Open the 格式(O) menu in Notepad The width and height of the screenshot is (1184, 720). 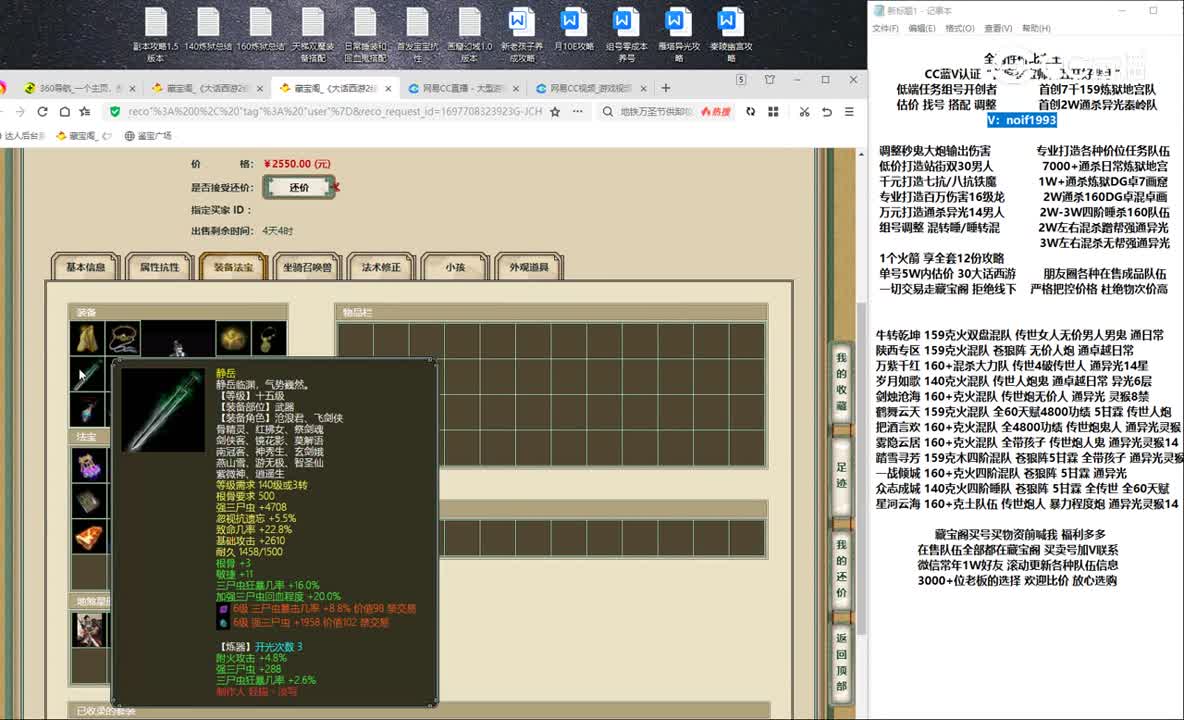(x=960, y=28)
